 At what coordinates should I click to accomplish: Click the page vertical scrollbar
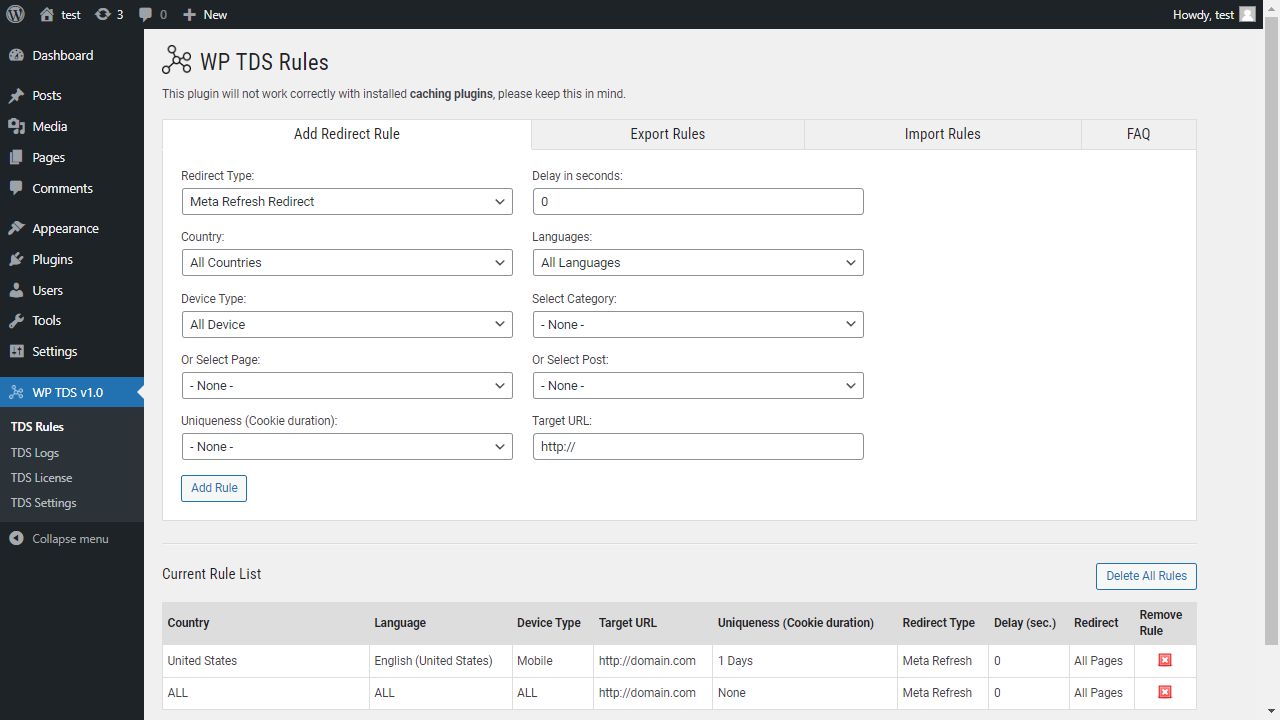(1272, 330)
